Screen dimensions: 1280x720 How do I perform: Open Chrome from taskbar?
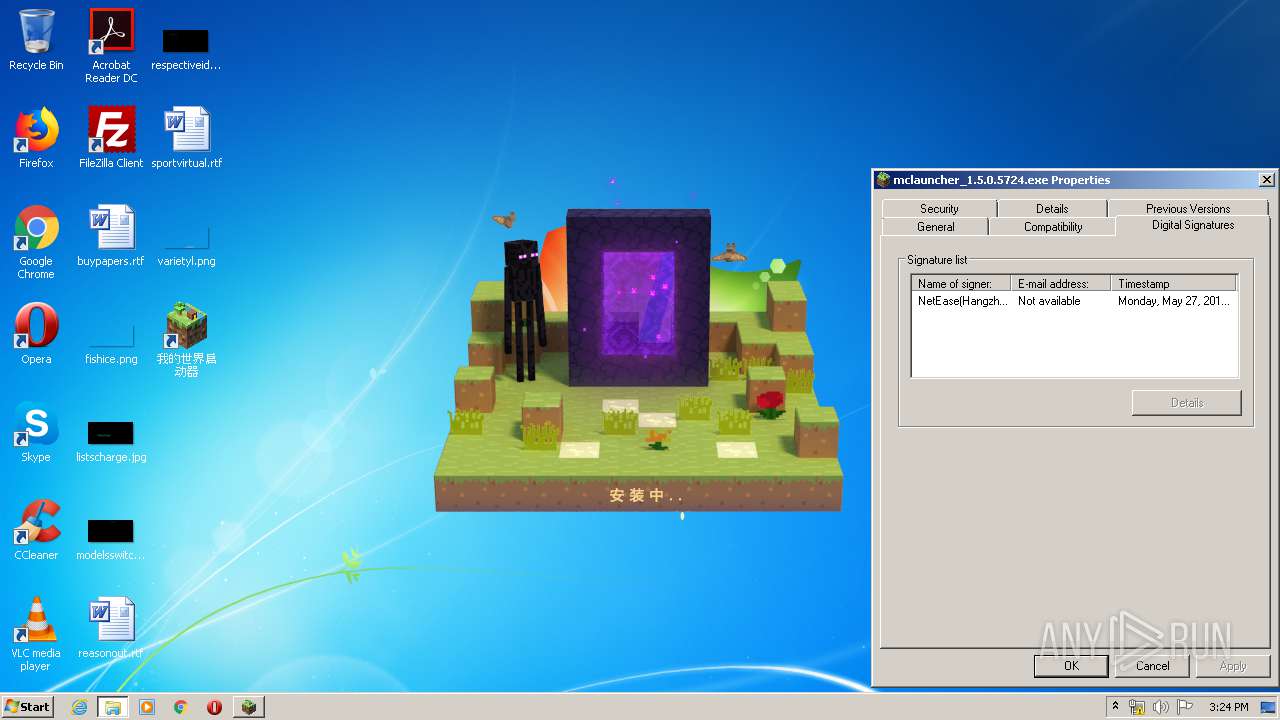pyautogui.click(x=181, y=707)
